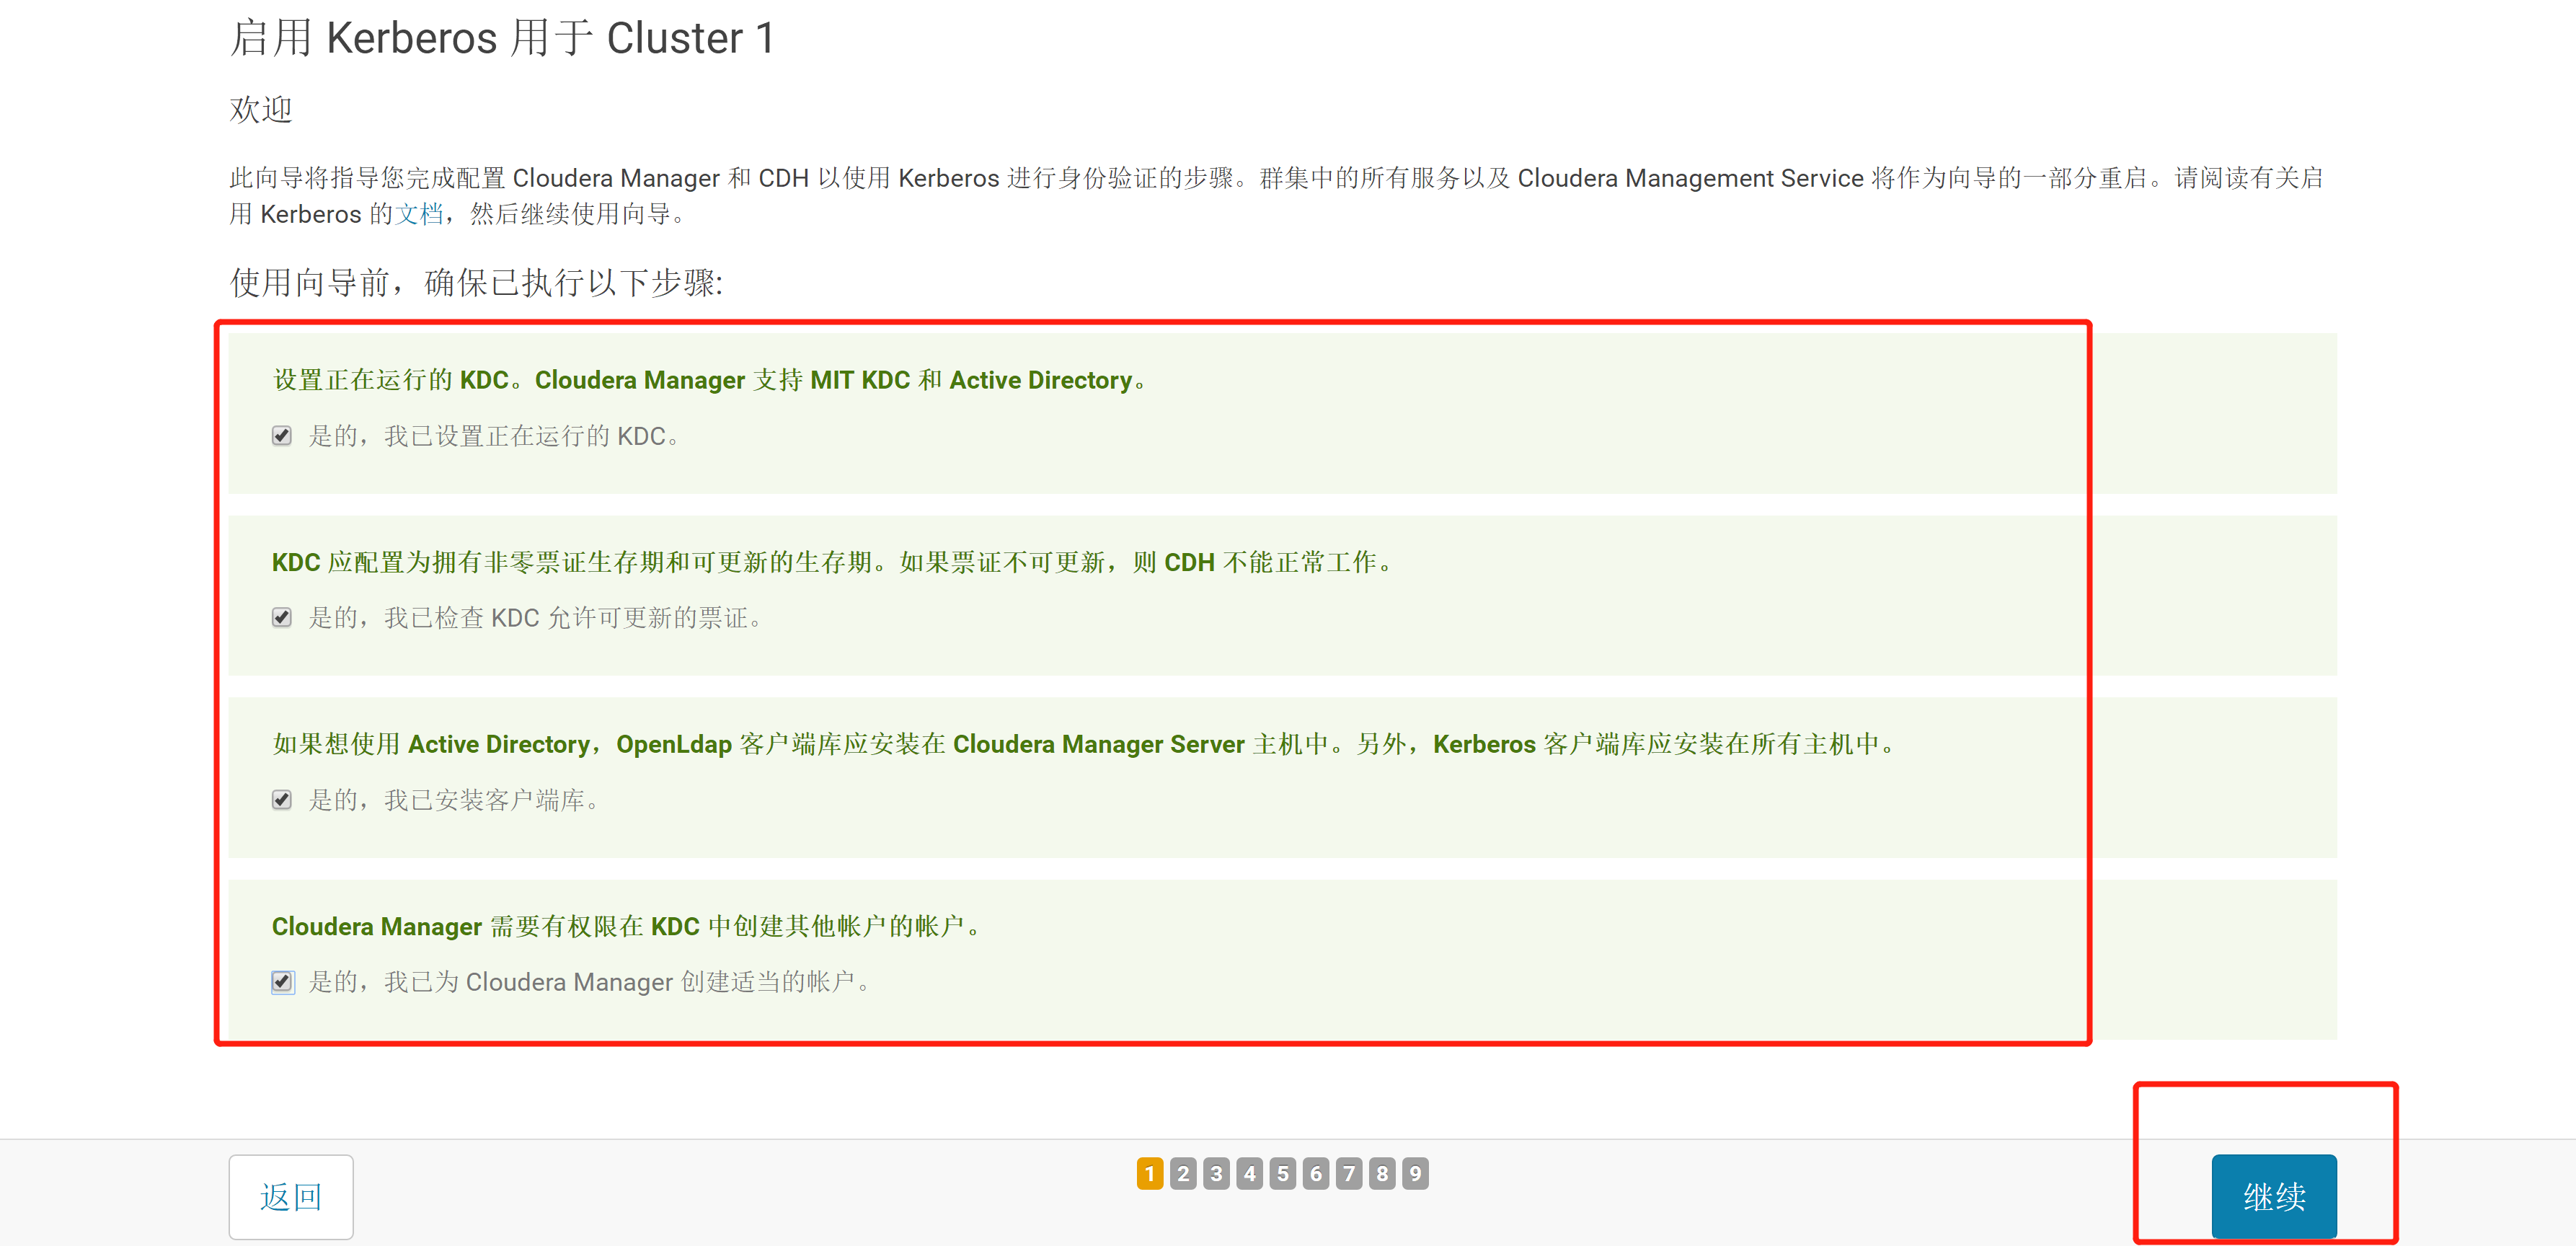
Task: Open the Kerberos 文档 documentation link
Action: tap(420, 214)
